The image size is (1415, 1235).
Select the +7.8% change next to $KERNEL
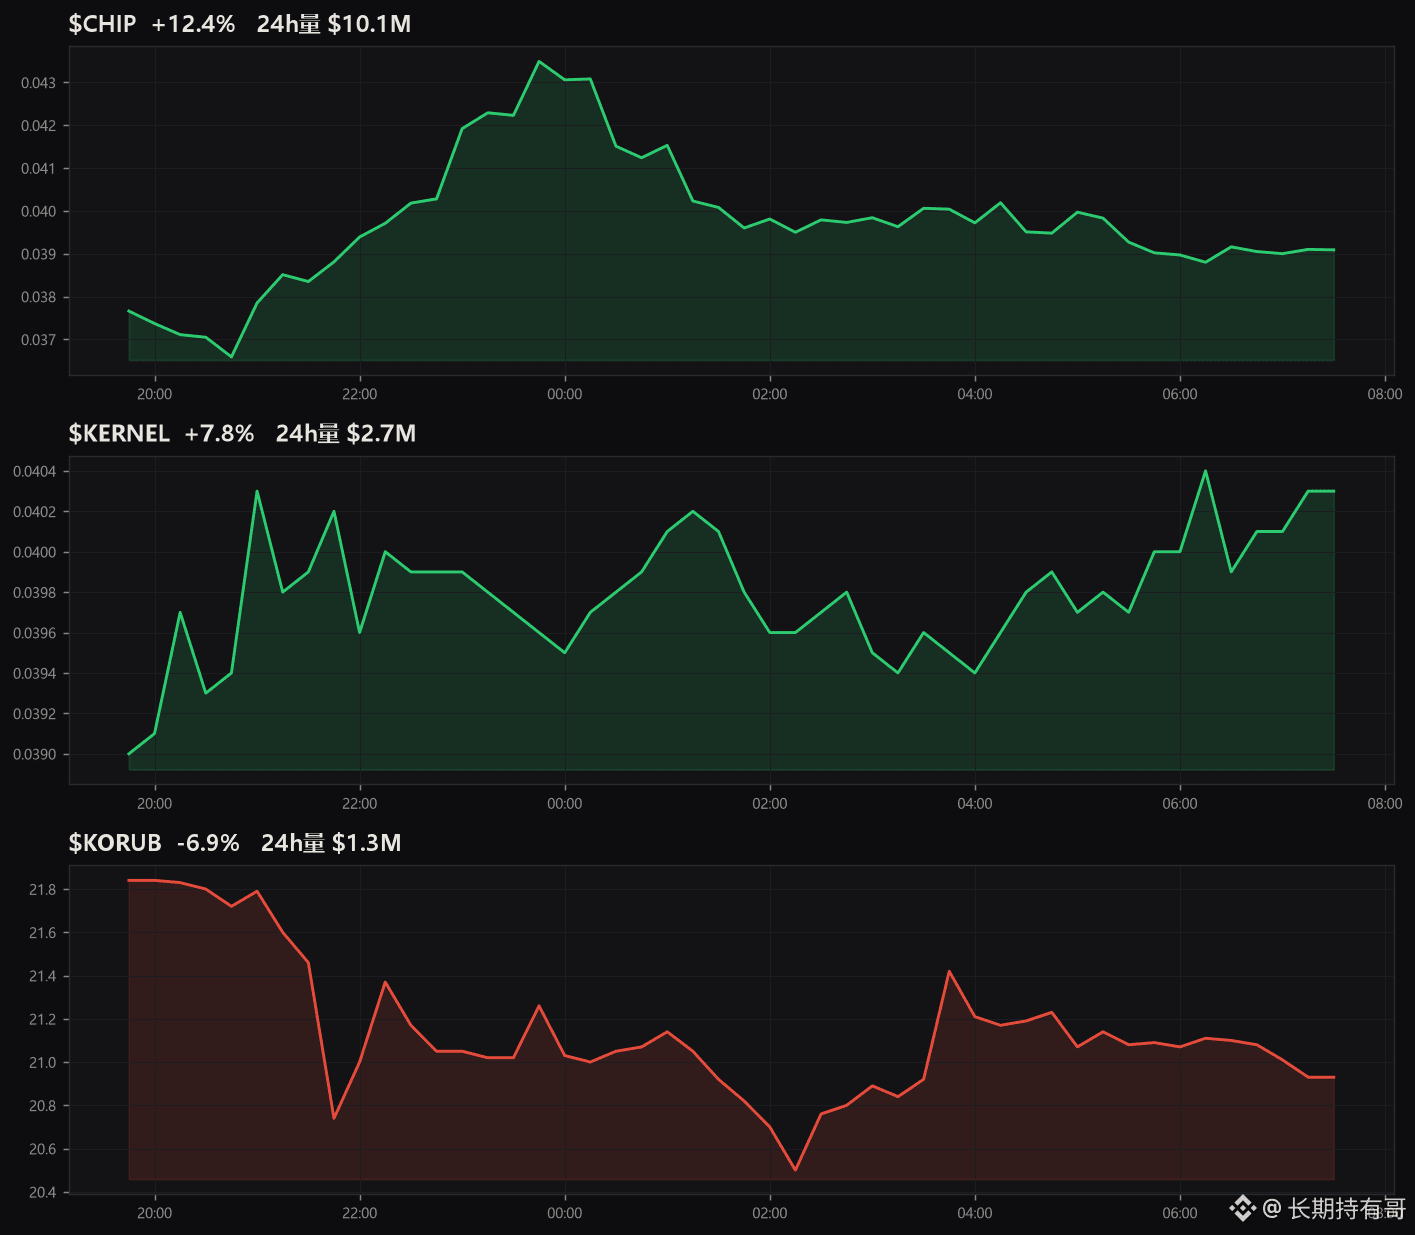(x=219, y=433)
